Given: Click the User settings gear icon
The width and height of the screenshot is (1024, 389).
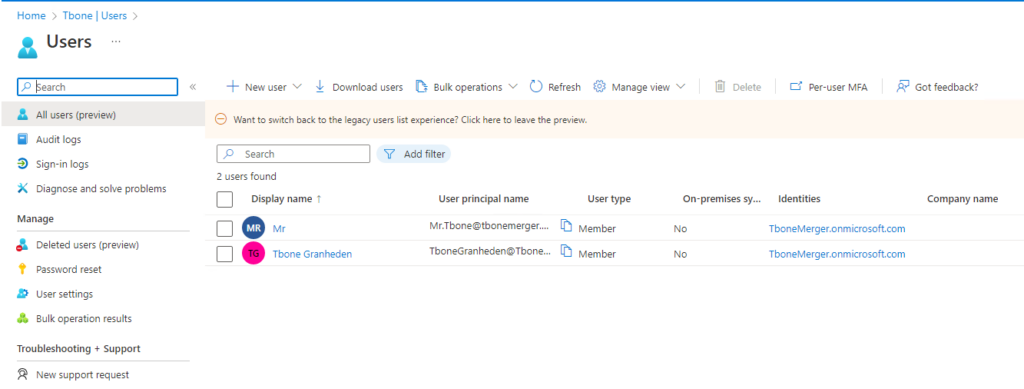Looking at the screenshot, I should pyautogui.click(x=23, y=294).
